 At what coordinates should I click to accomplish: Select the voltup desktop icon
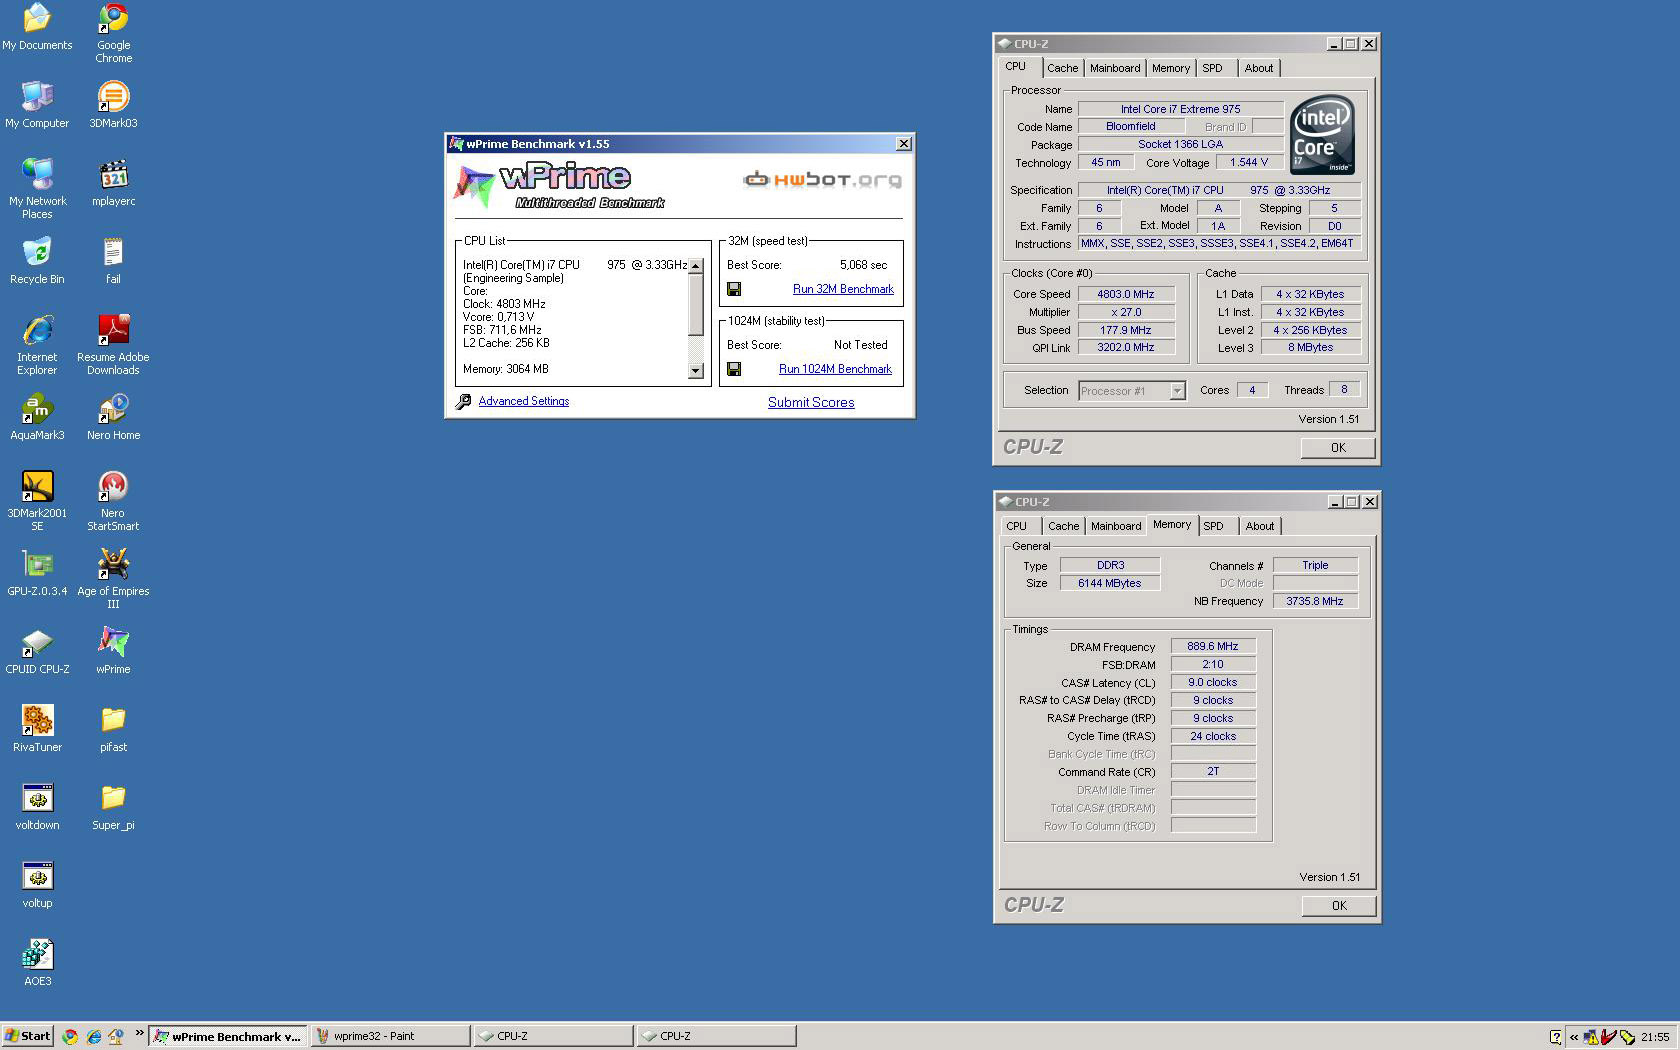(x=37, y=886)
